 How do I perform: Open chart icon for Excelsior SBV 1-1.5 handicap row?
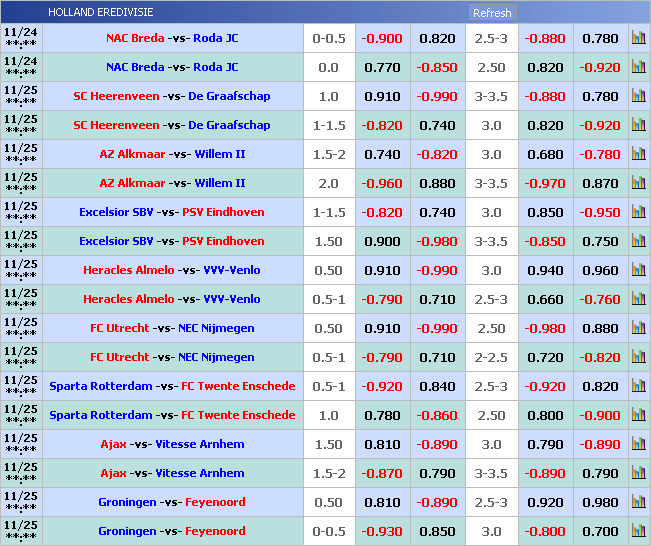click(x=638, y=213)
